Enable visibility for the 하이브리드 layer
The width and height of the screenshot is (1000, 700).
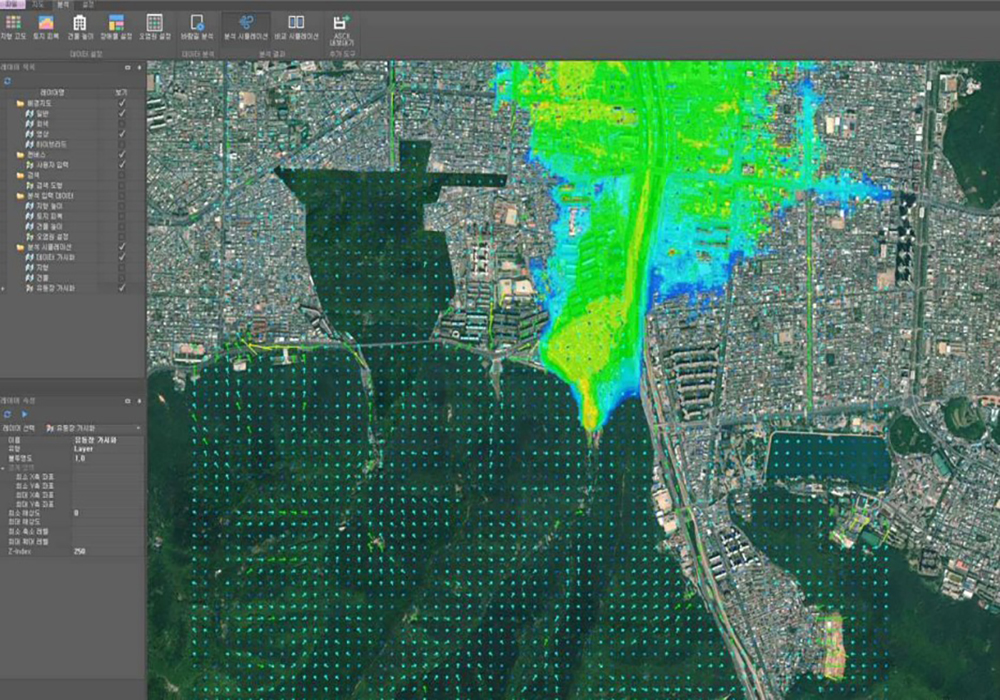pos(122,144)
